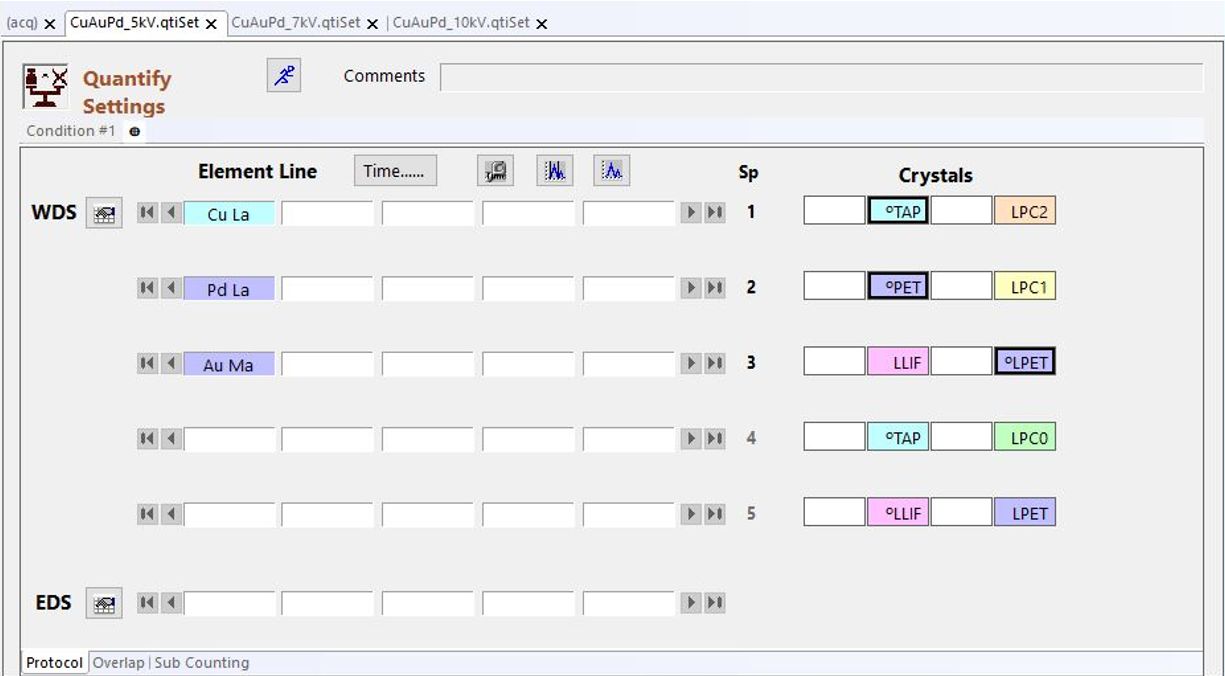The height and width of the screenshot is (676, 1225).
Task: Click the add condition icon after Condition #1
Action: (134, 131)
